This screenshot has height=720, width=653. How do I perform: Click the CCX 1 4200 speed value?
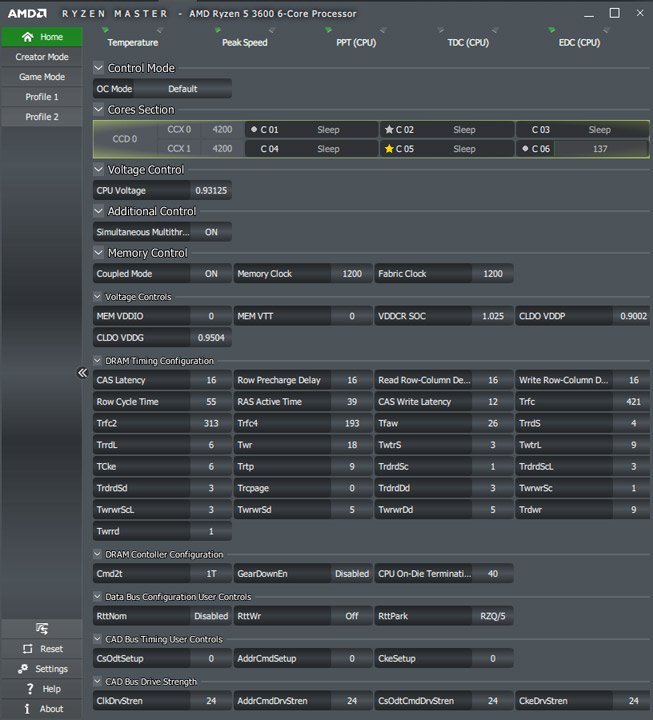(x=222, y=149)
